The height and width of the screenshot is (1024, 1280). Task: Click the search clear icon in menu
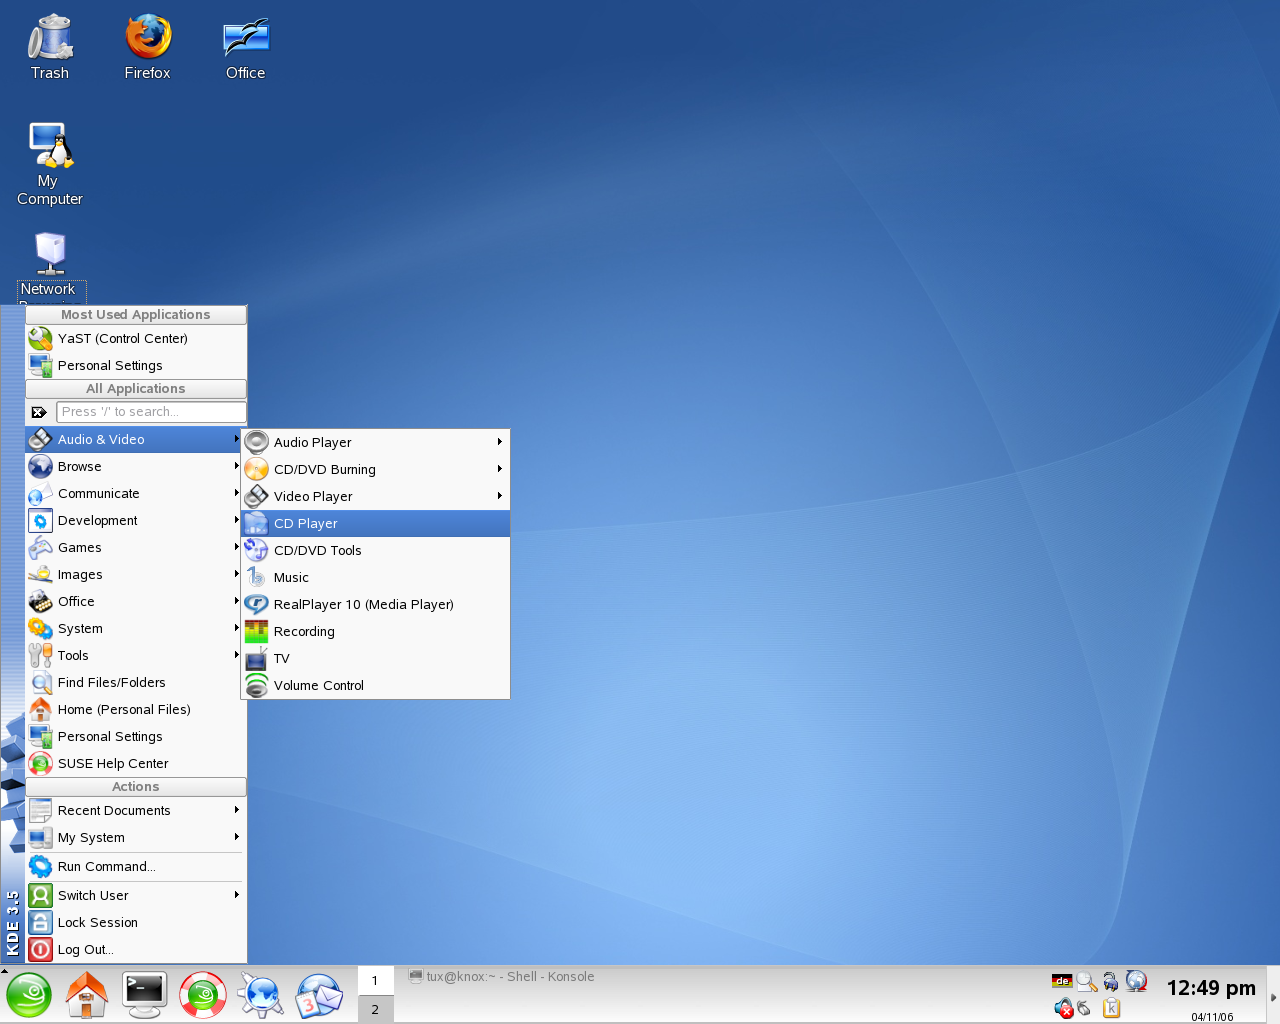[39, 412]
